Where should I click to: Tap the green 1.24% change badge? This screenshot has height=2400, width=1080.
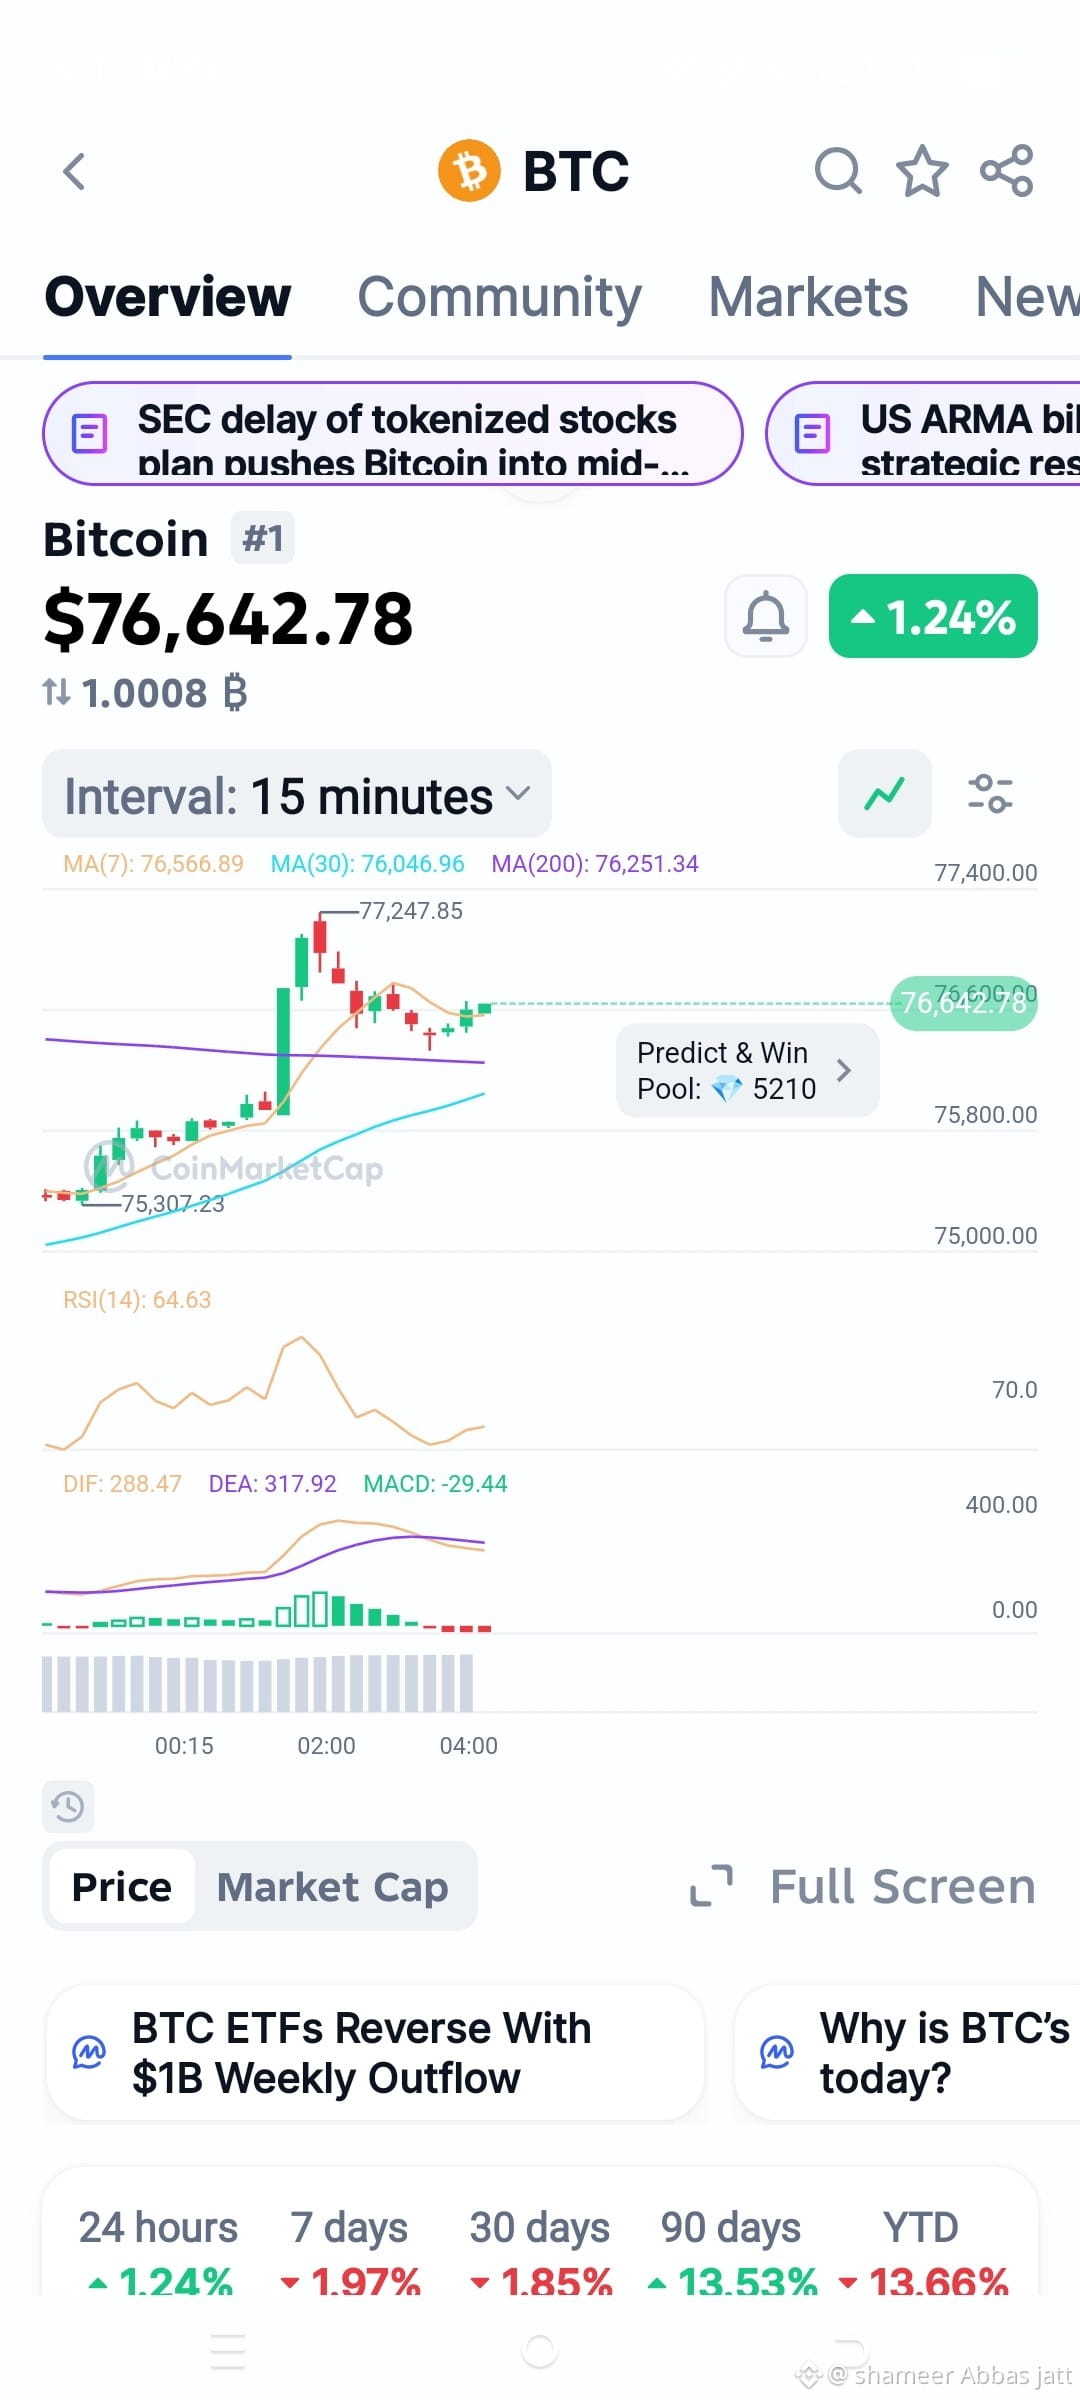click(x=933, y=616)
